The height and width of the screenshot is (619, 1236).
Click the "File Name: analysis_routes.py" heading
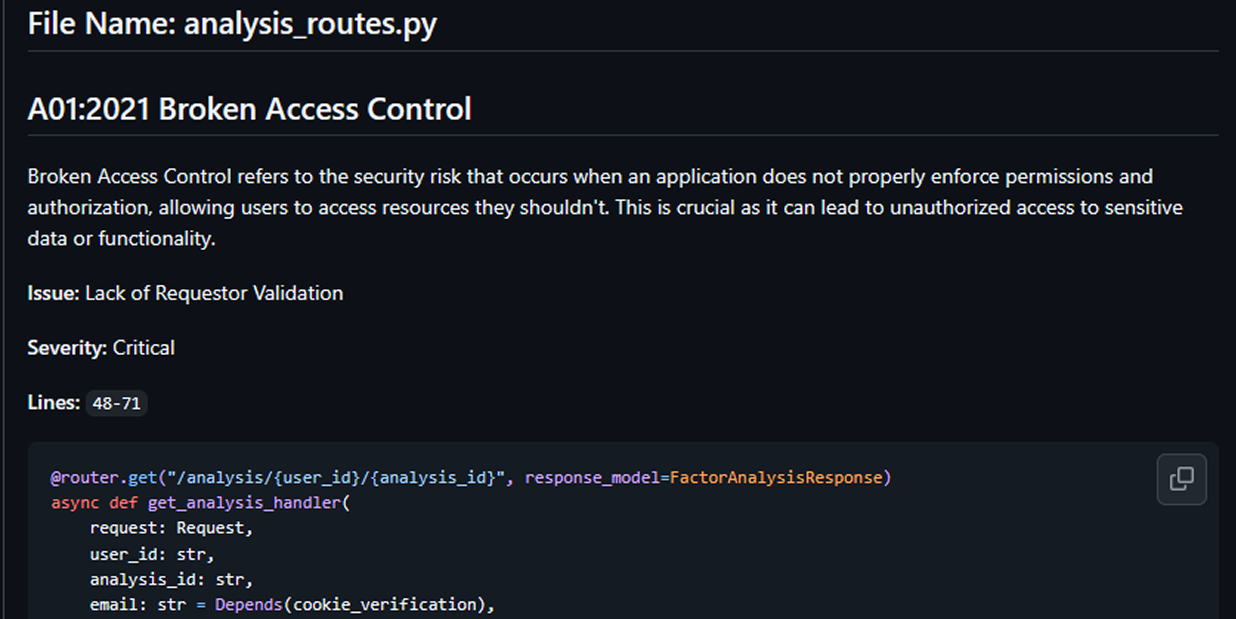pyautogui.click(x=232, y=24)
